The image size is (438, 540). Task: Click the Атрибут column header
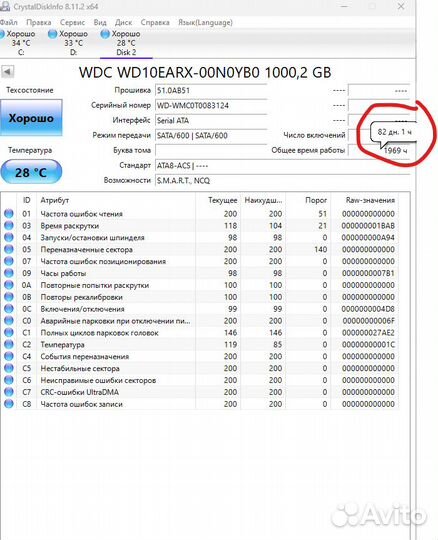(x=116, y=200)
